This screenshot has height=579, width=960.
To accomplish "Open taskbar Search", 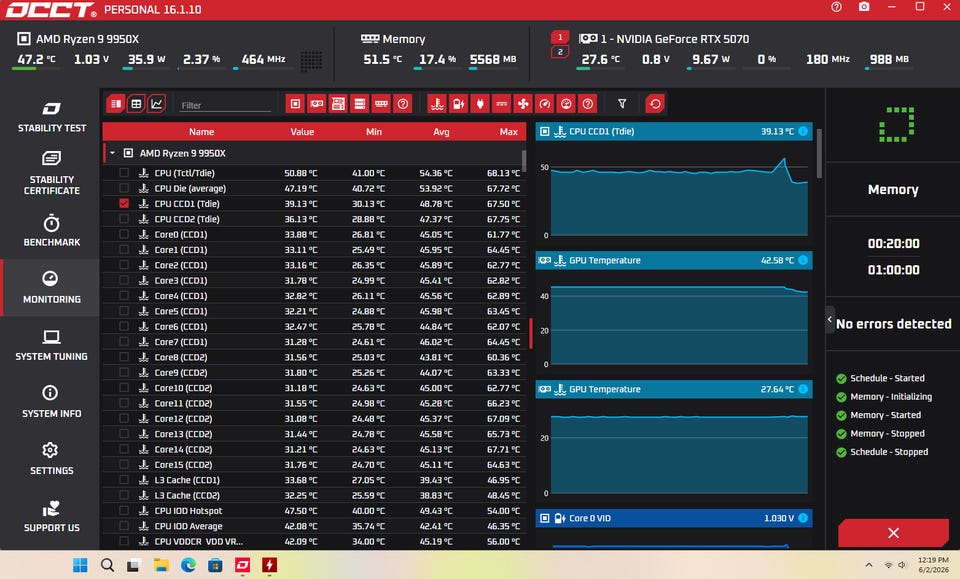I will tap(107, 565).
